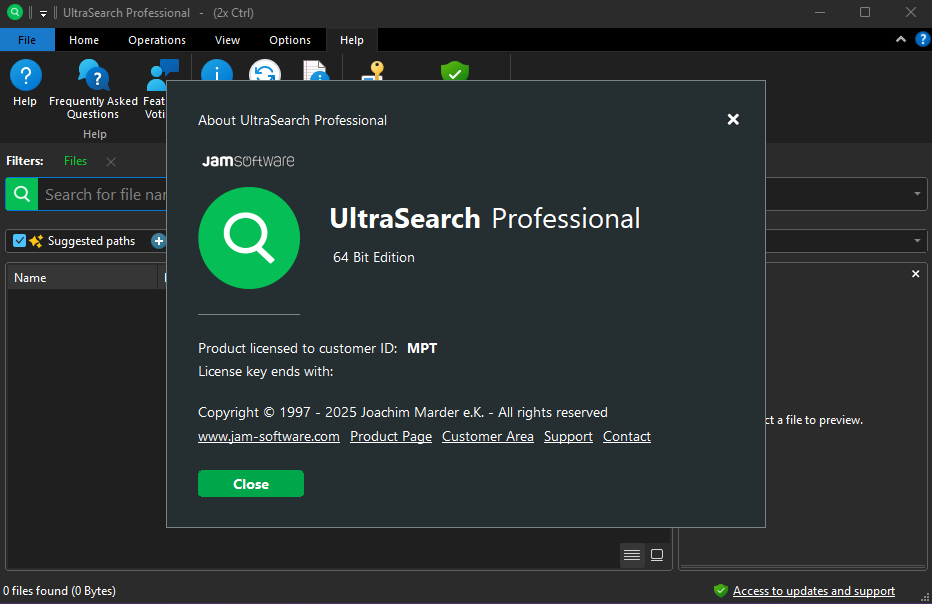Viewport: 932px width, 604px height.
Task: Minimize the UltraSearch window
Action: (x=820, y=12)
